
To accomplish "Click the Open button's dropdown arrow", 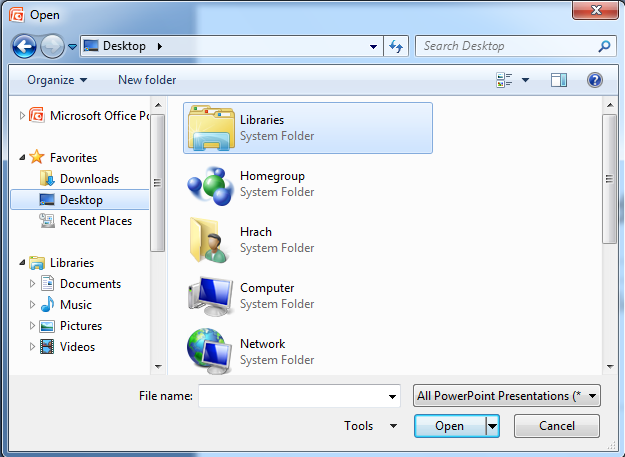I will [492, 426].
